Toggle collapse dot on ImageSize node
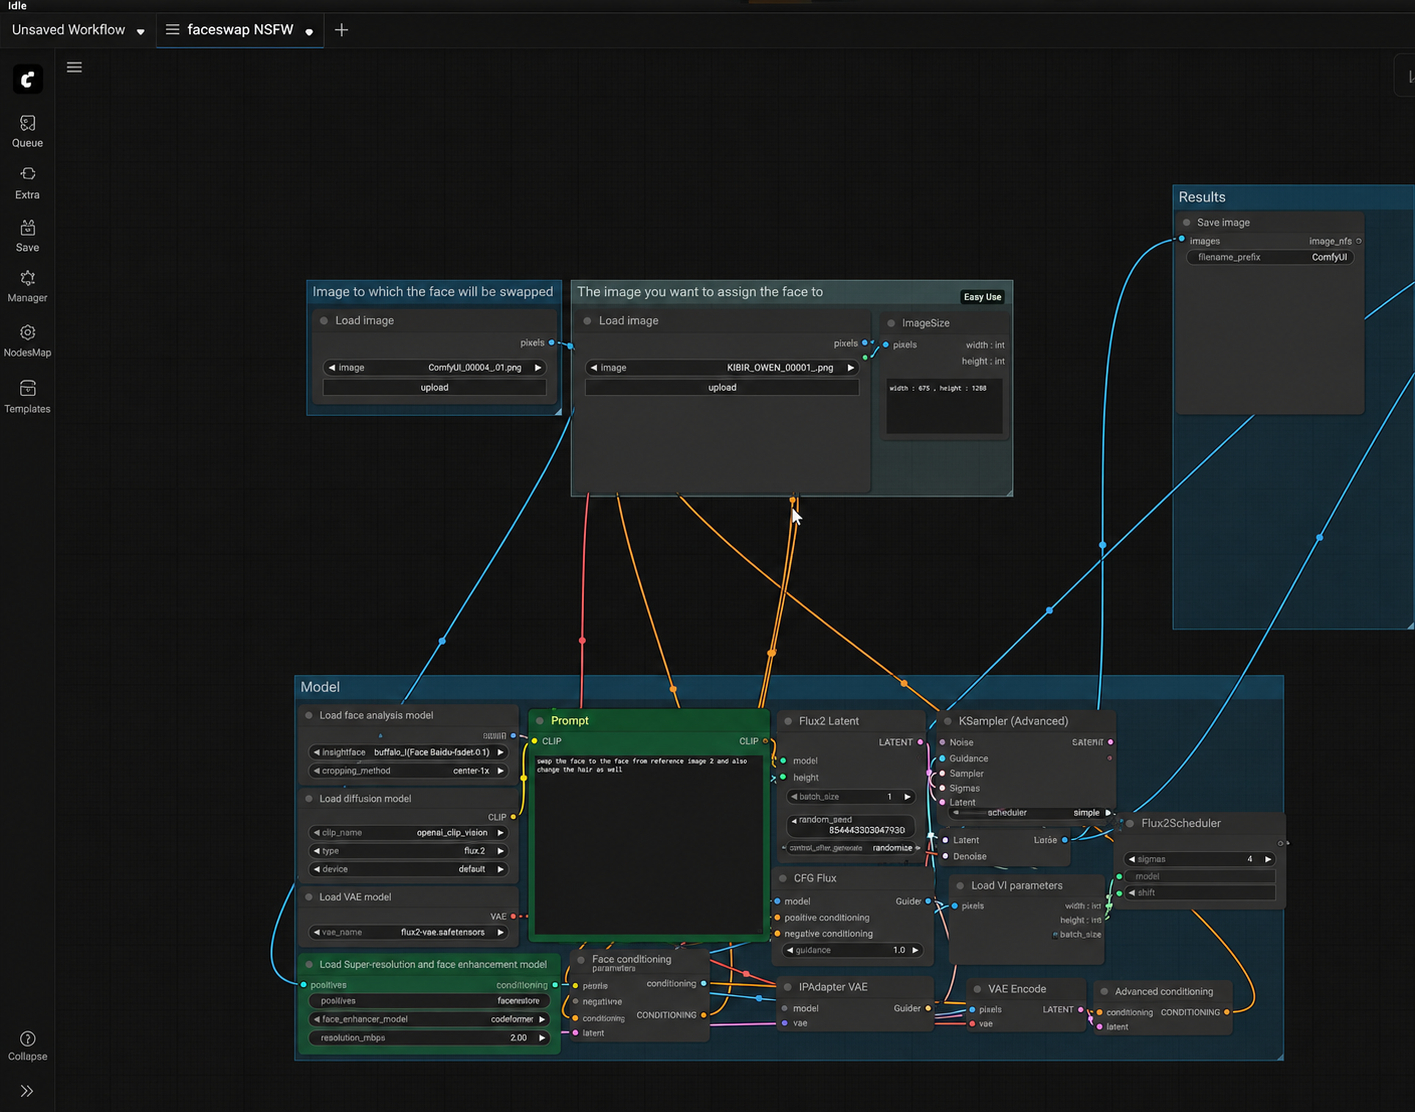This screenshot has height=1112, width=1415. click(892, 323)
